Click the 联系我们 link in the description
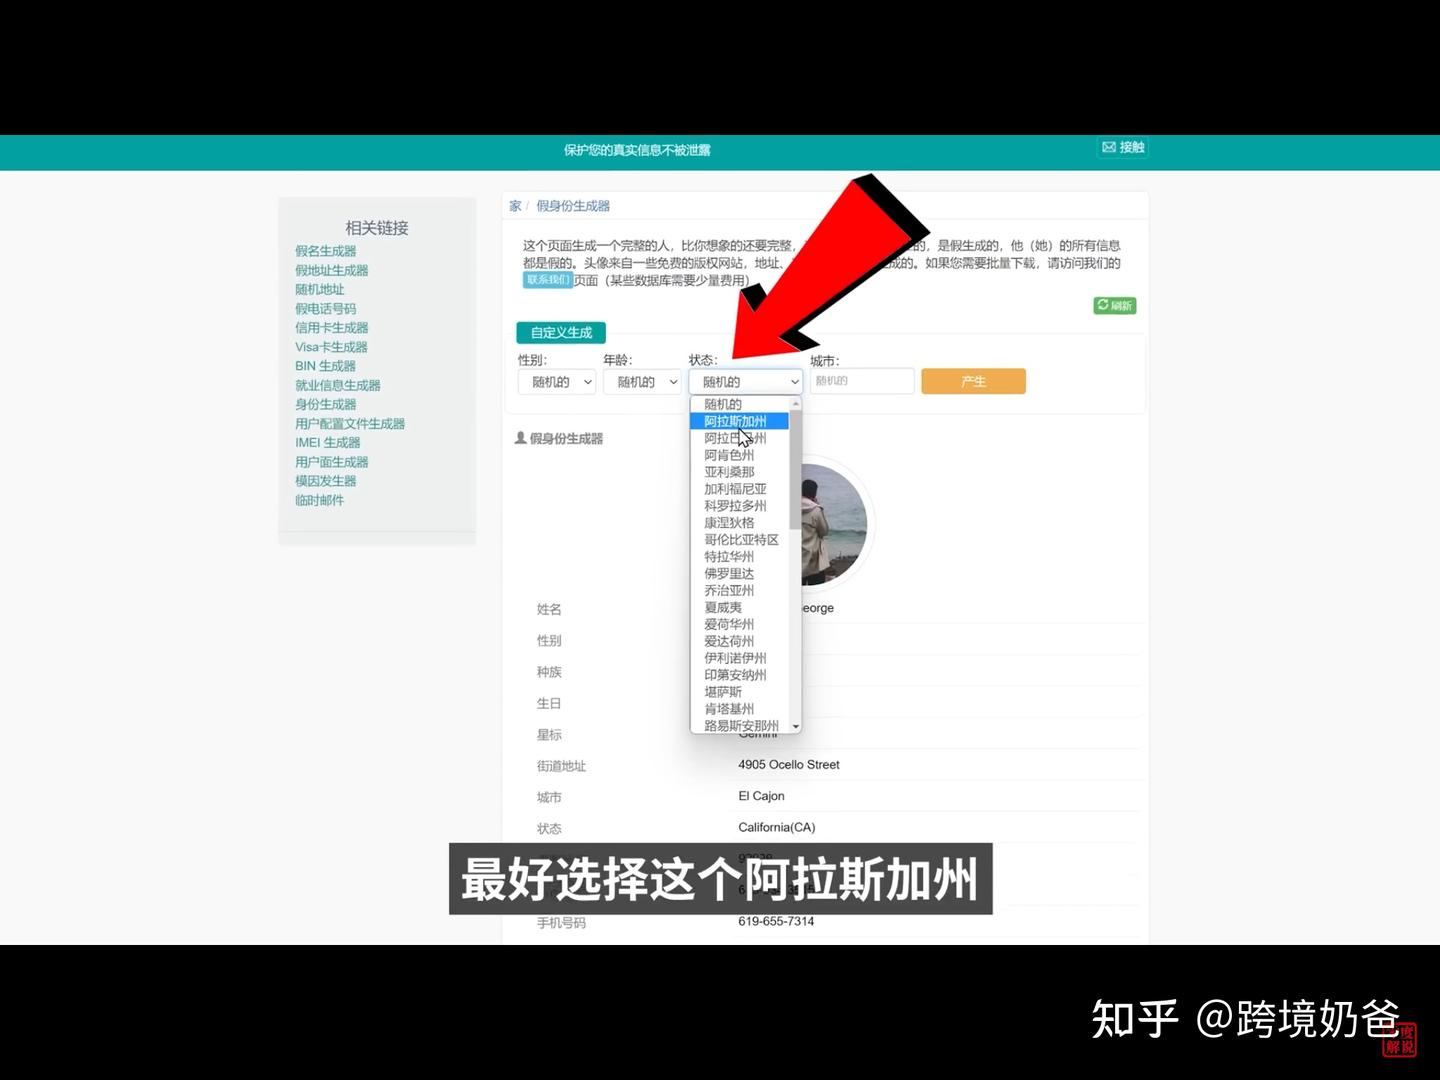The height and width of the screenshot is (1080, 1440). pos(546,279)
